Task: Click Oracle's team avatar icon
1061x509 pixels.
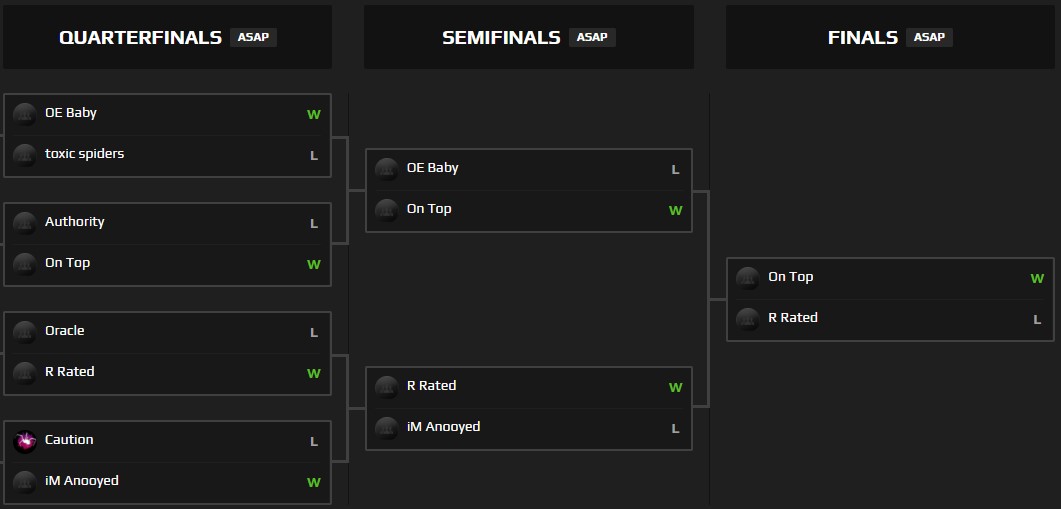Action: [25, 332]
